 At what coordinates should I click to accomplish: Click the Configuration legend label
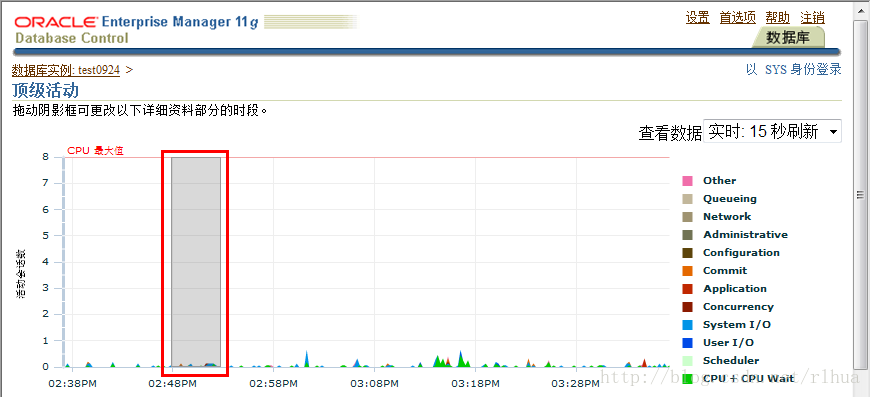tap(741, 253)
